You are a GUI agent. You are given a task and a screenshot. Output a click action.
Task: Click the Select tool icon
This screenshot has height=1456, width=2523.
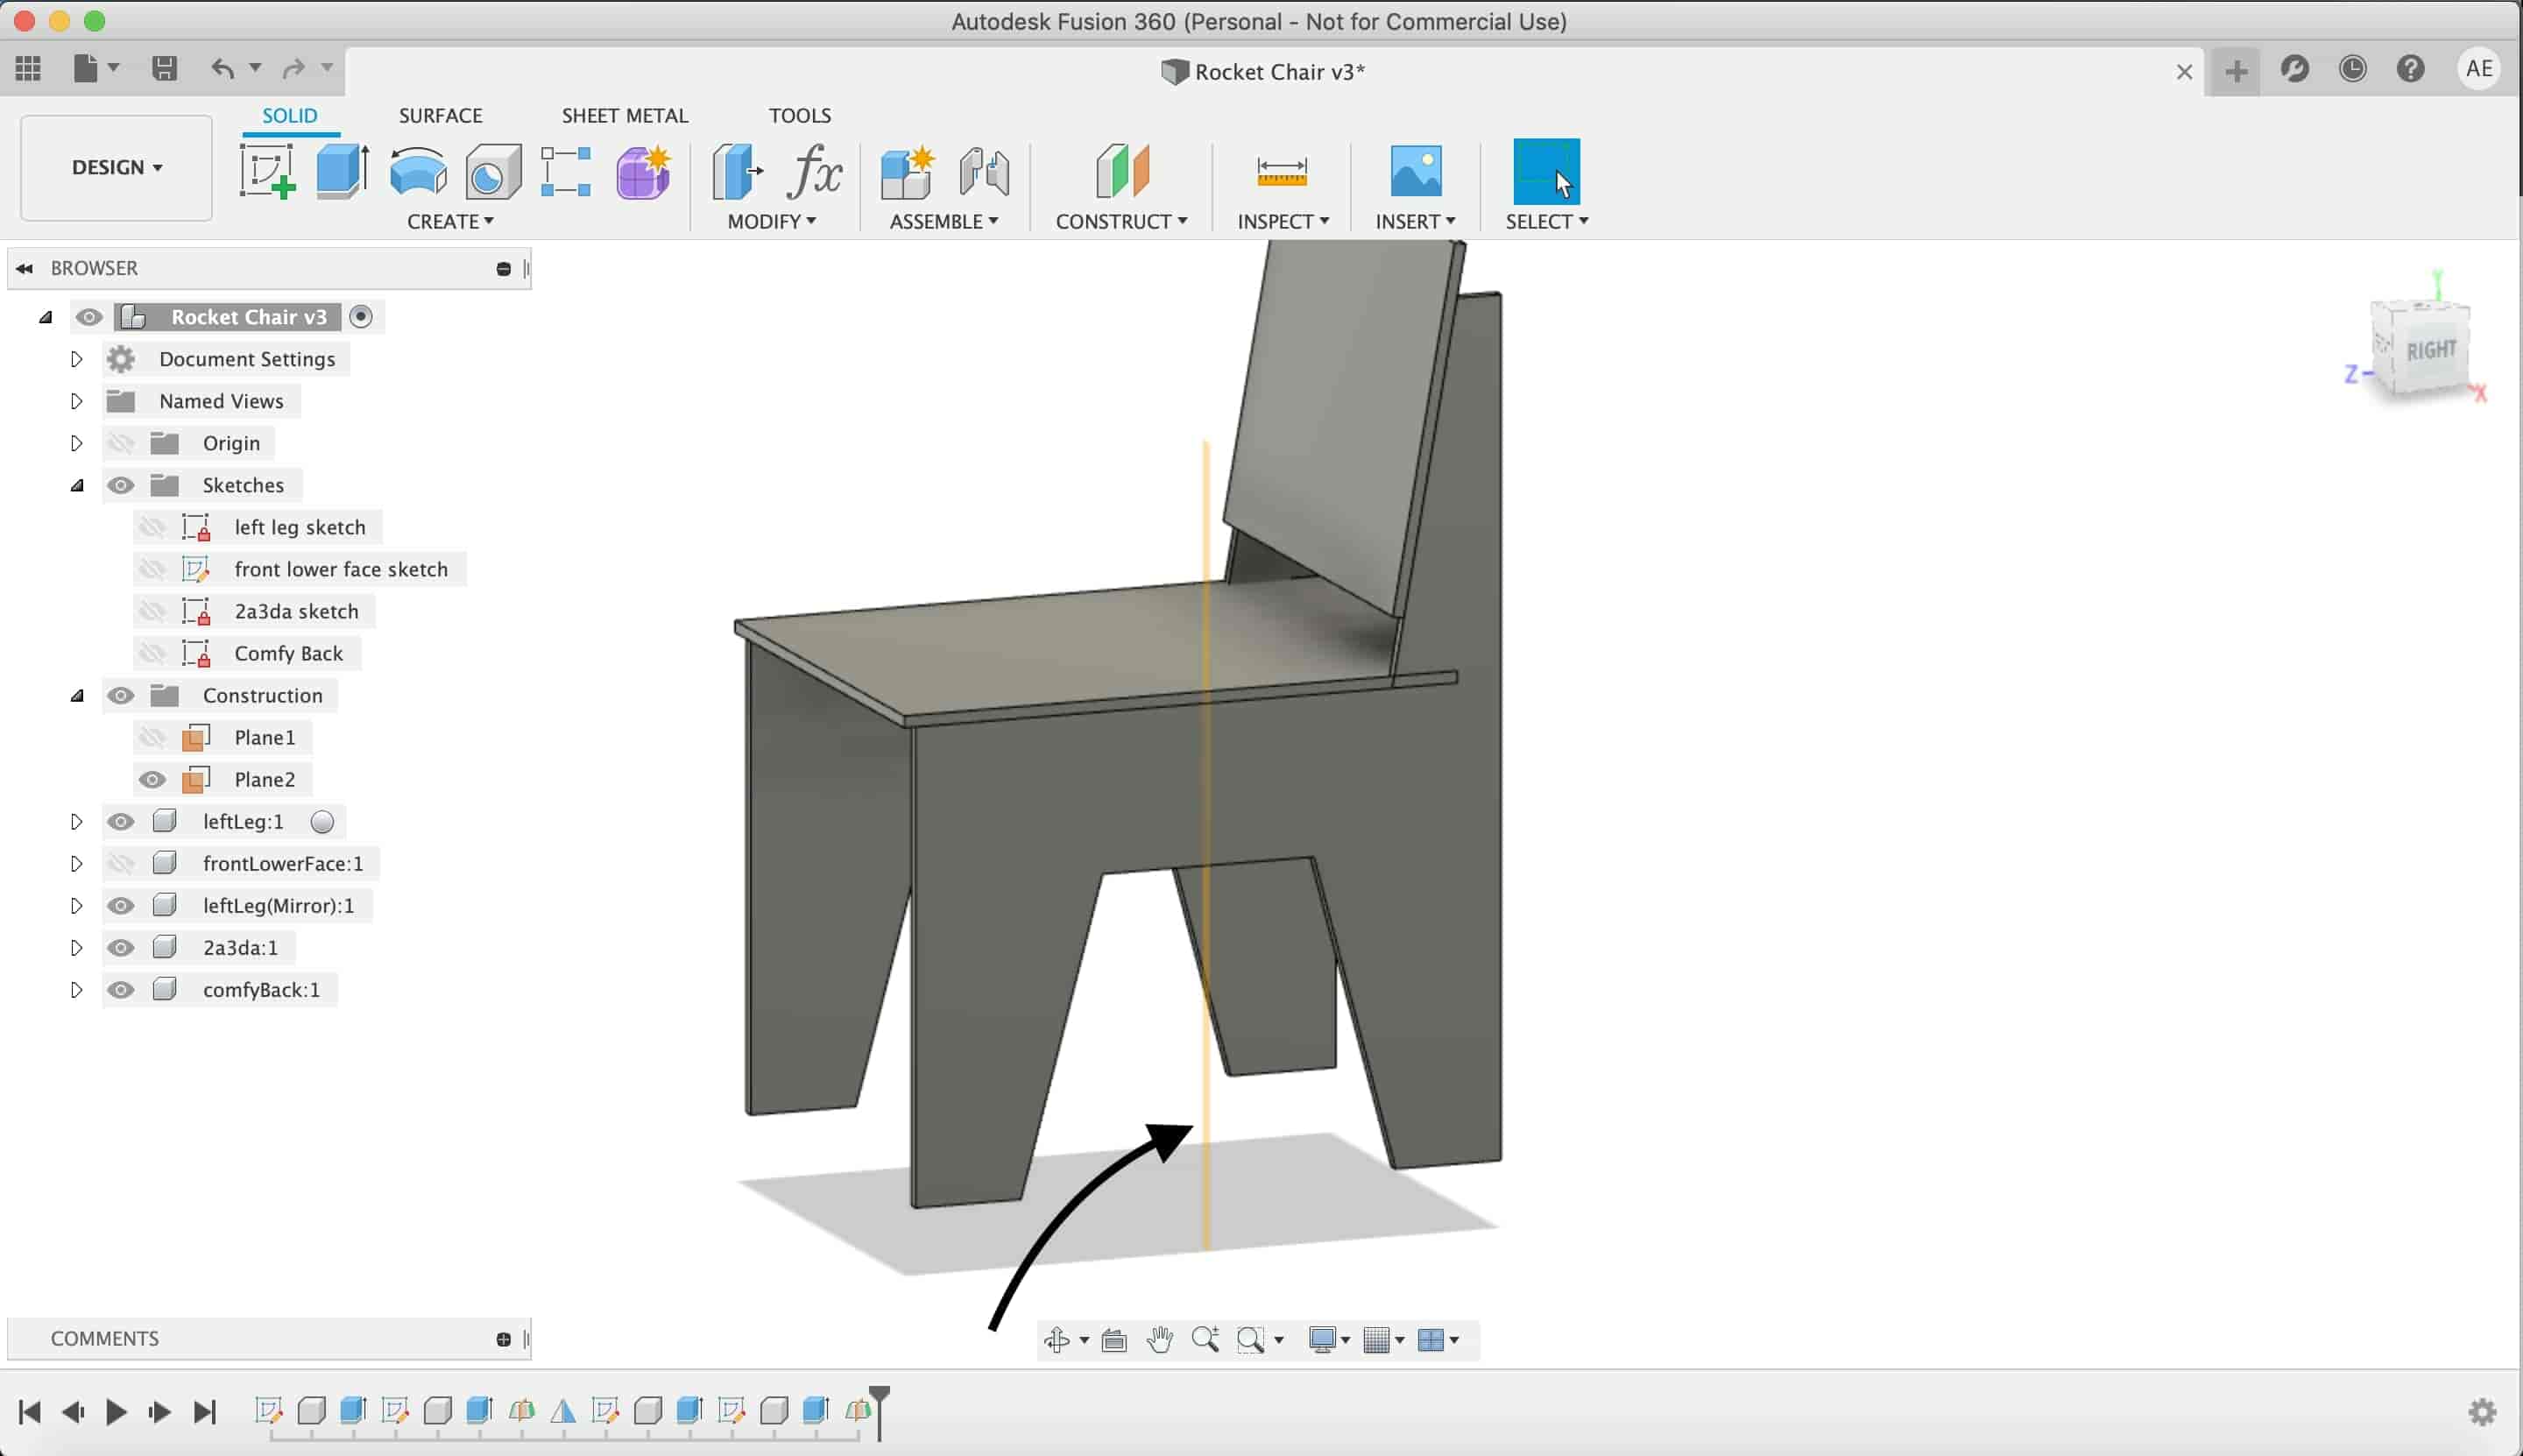click(x=1546, y=171)
